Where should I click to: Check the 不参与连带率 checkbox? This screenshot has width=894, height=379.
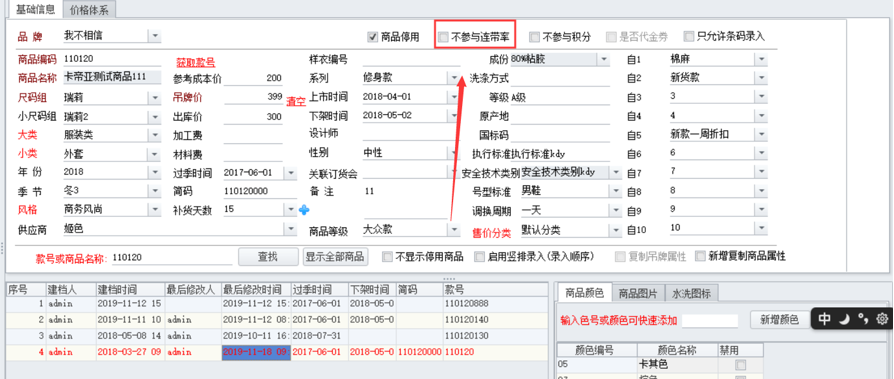[x=443, y=37]
